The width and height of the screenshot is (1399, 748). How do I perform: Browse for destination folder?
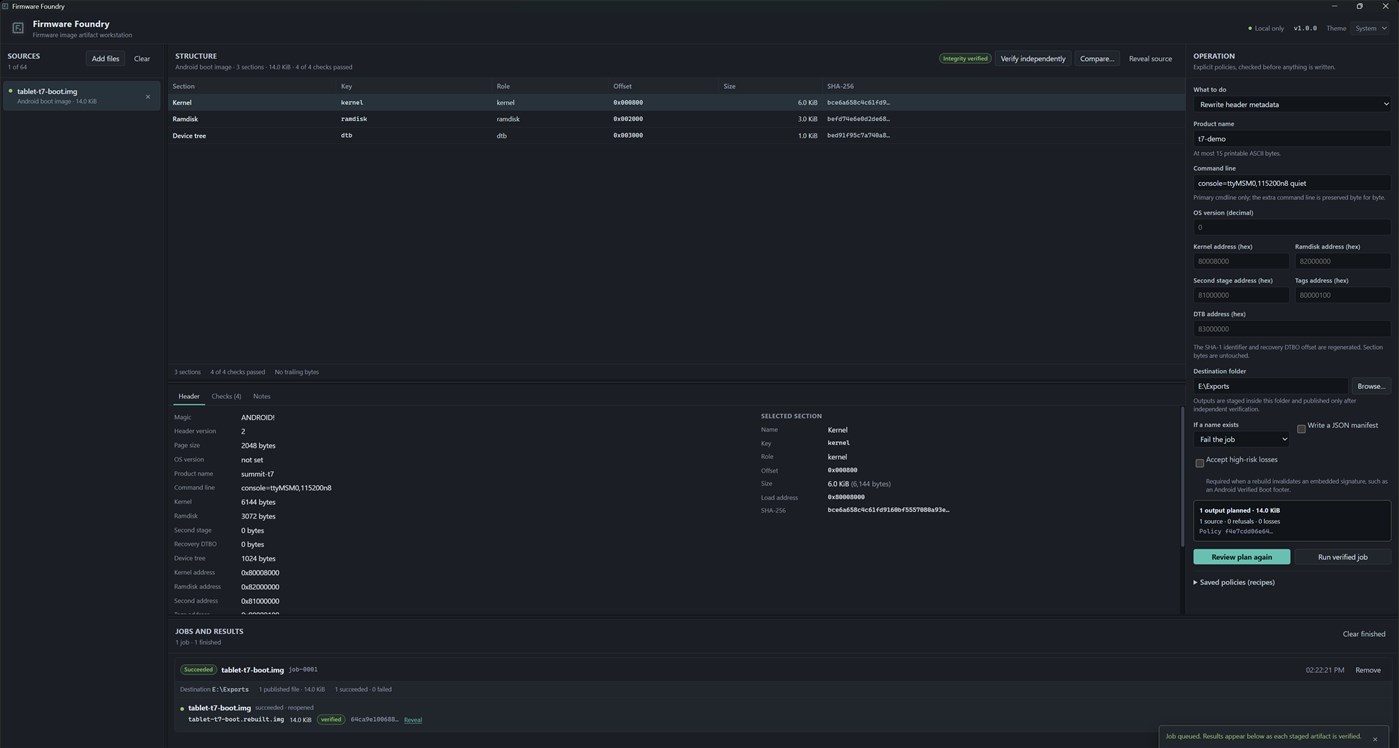[1371, 386]
